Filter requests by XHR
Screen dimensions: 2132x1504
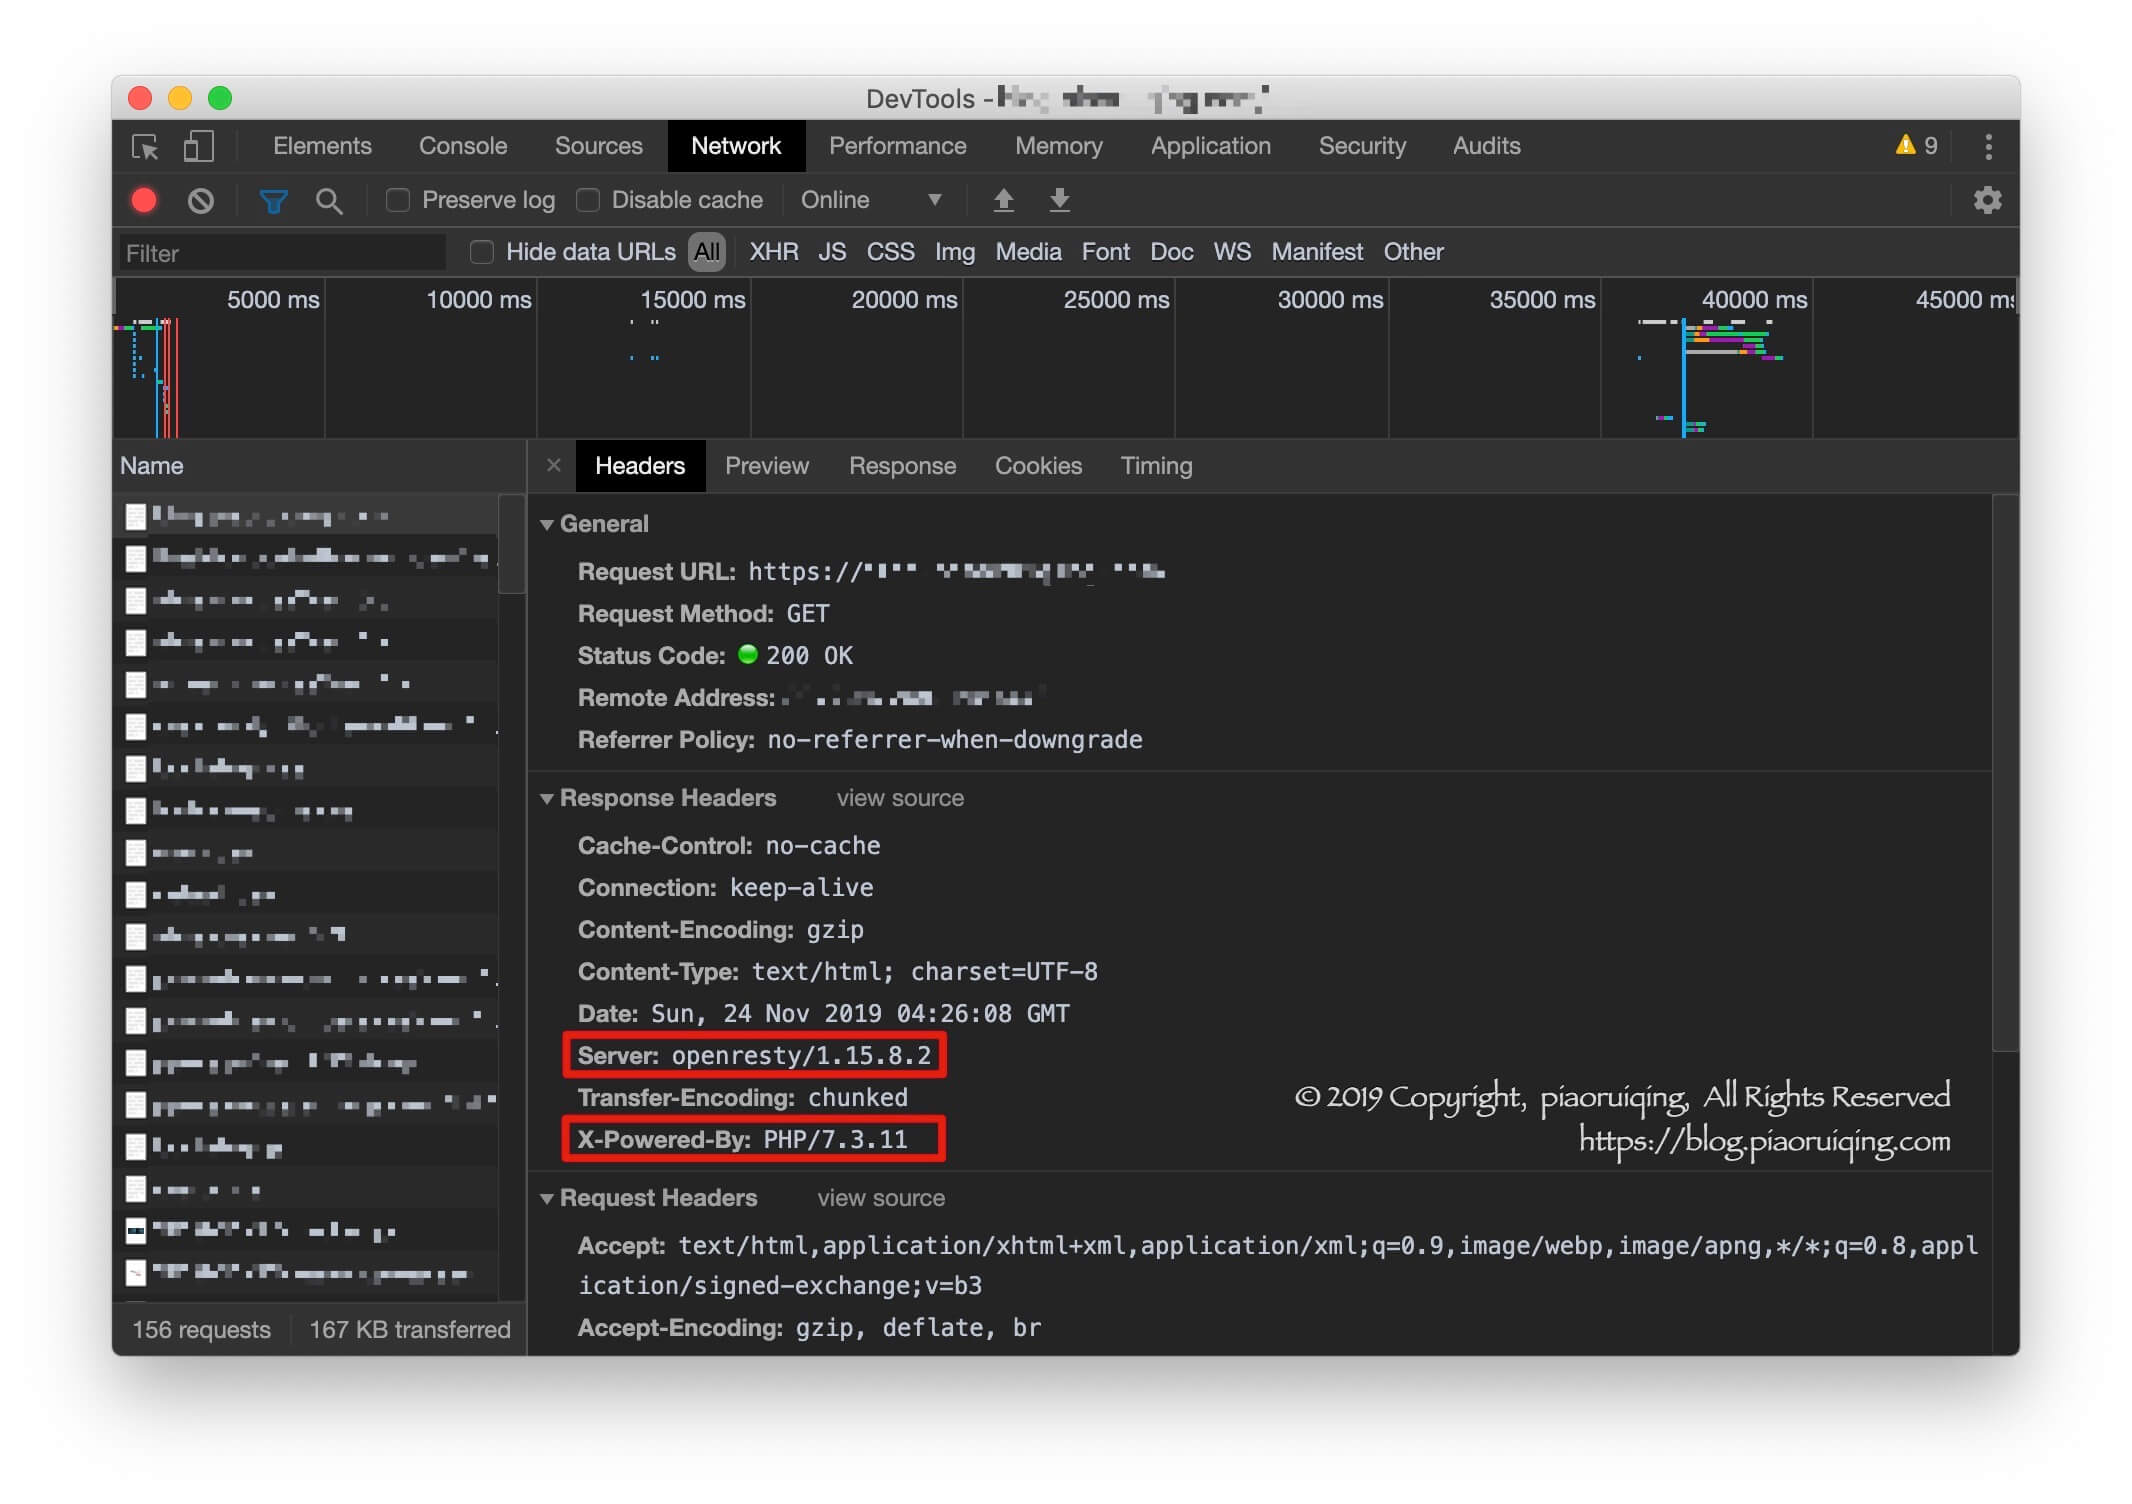[x=773, y=252]
